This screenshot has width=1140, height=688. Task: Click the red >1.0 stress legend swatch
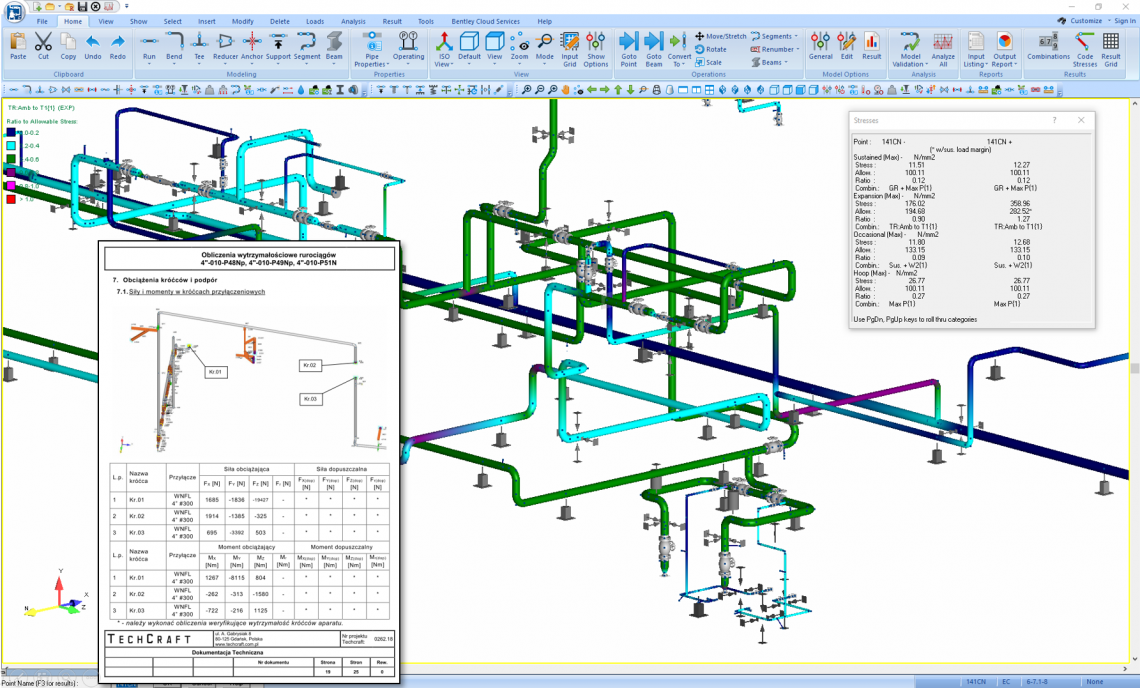[11, 199]
